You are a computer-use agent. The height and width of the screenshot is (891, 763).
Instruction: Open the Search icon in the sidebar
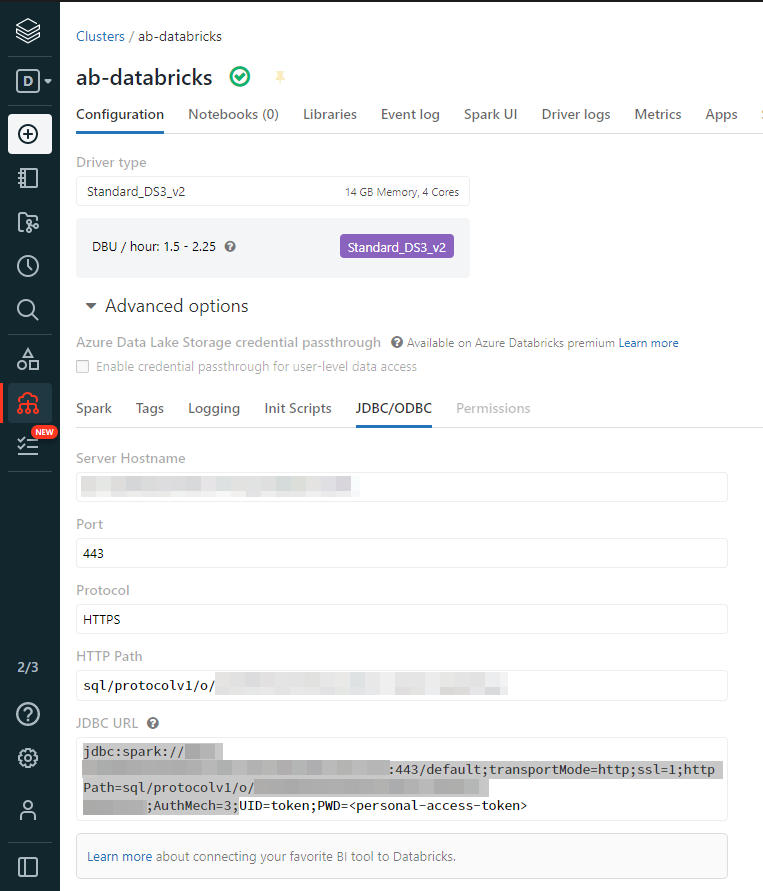[30, 310]
